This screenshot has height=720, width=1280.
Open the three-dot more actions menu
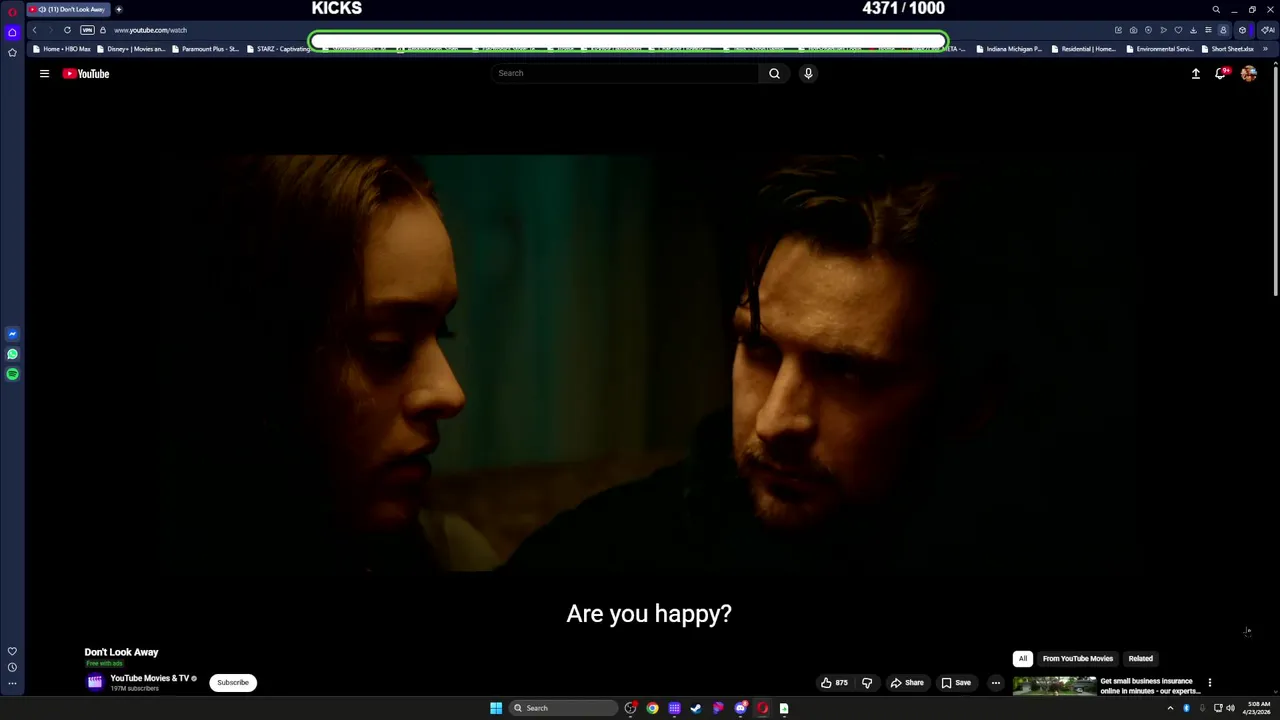pyautogui.click(x=995, y=683)
